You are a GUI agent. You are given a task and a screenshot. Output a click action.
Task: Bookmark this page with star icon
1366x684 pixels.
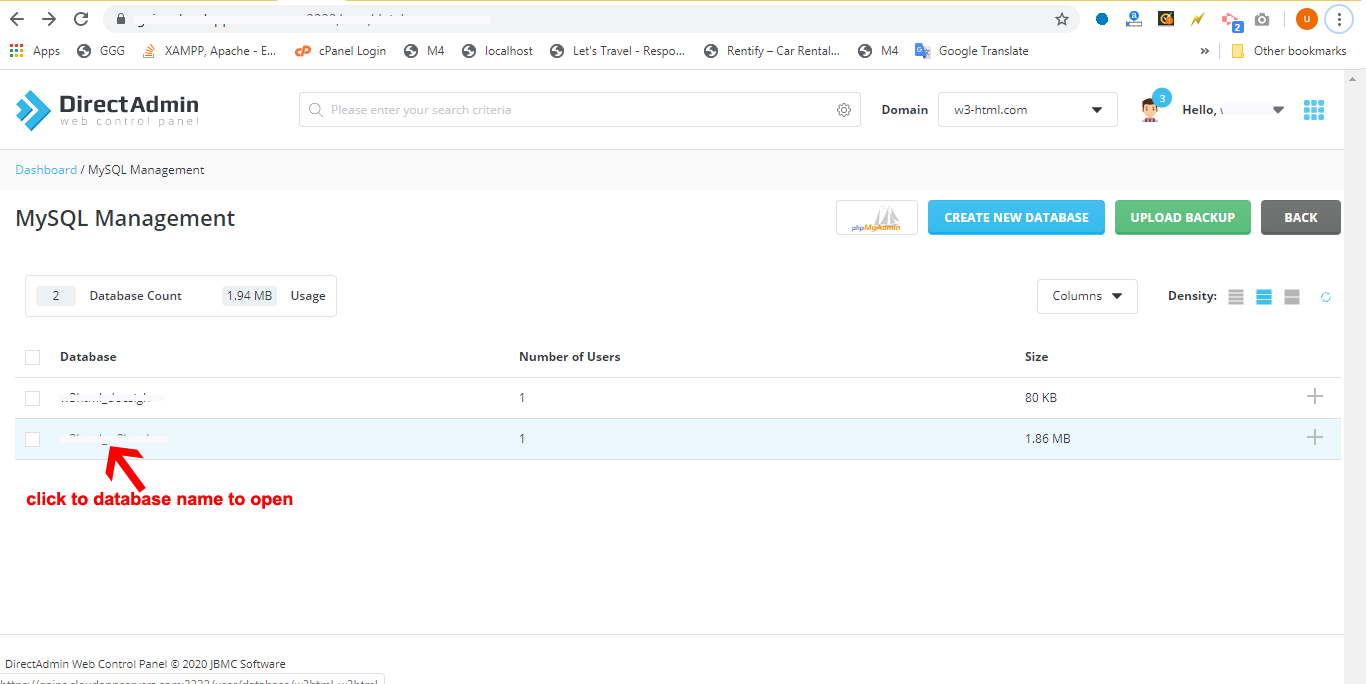pyautogui.click(x=1062, y=19)
